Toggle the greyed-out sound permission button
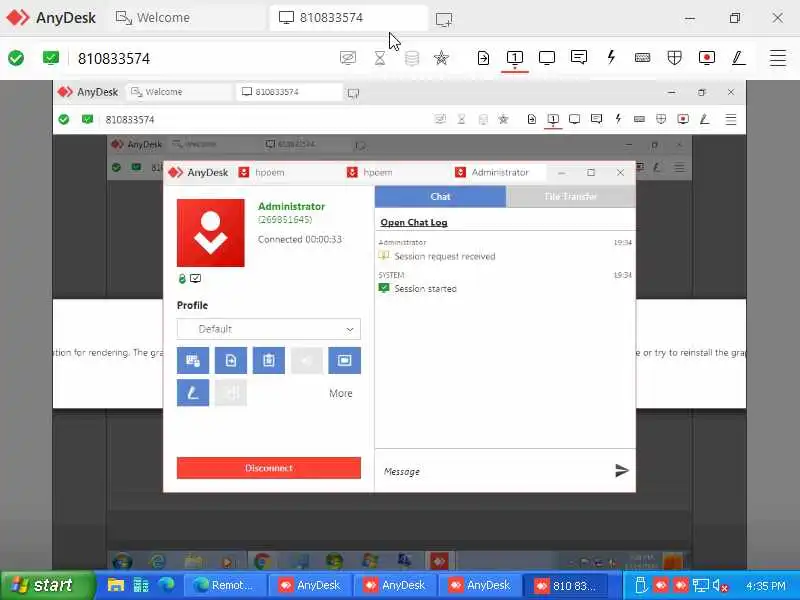This screenshot has width=800, height=600. (x=307, y=360)
